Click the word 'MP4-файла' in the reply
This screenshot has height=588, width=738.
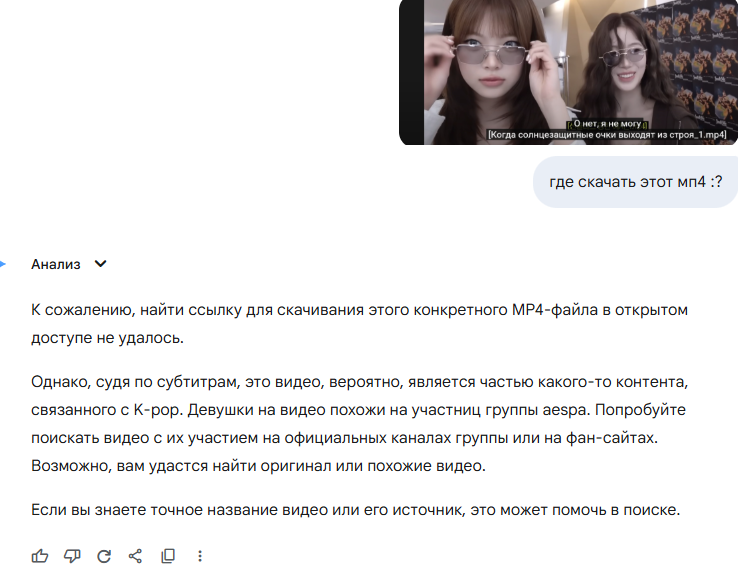[555, 310]
